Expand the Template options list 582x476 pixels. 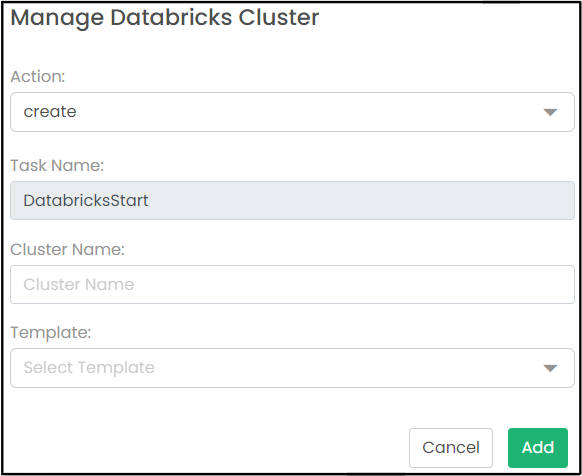(x=292, y=368)
